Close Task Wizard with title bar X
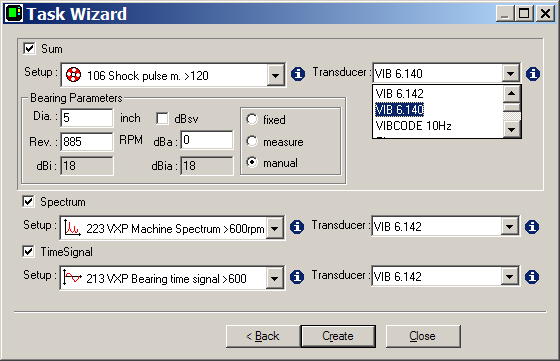 click(545, 14)
